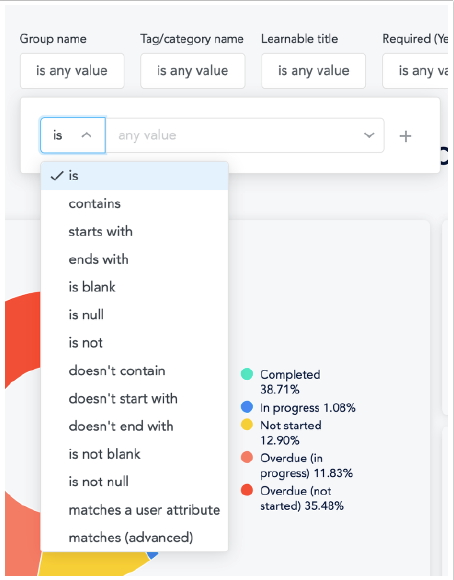
Task: Open the Learnable title filter
Action: (x=313, y=71)
